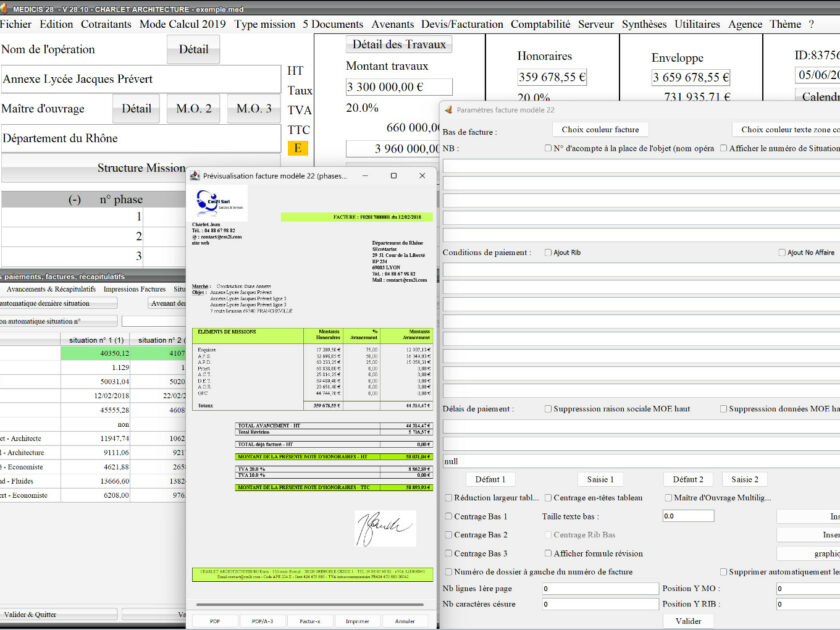Click the Saisie 2 button
Viewport: 840px width, 630px height.
coord(745,479)
